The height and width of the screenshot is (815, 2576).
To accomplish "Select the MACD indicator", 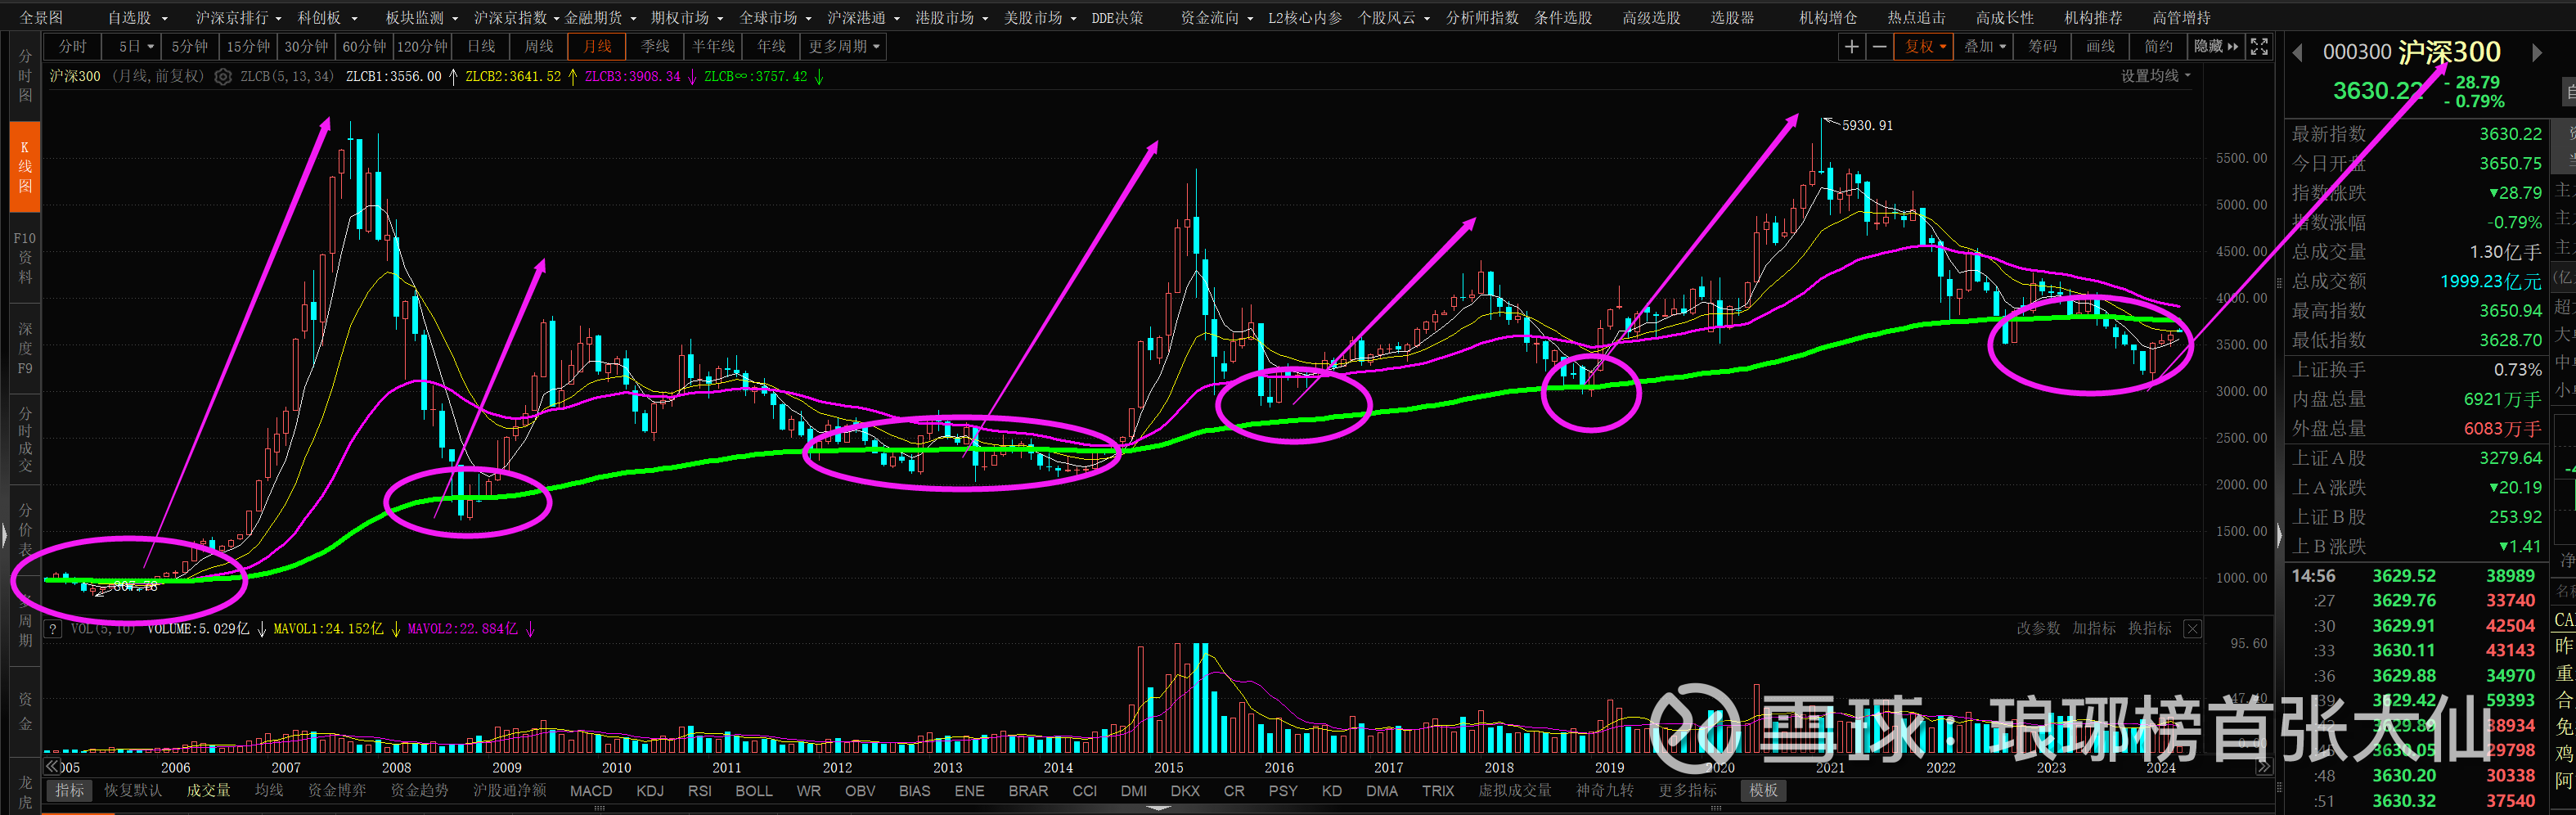I will pyautogui.click(x=591, y=791).
